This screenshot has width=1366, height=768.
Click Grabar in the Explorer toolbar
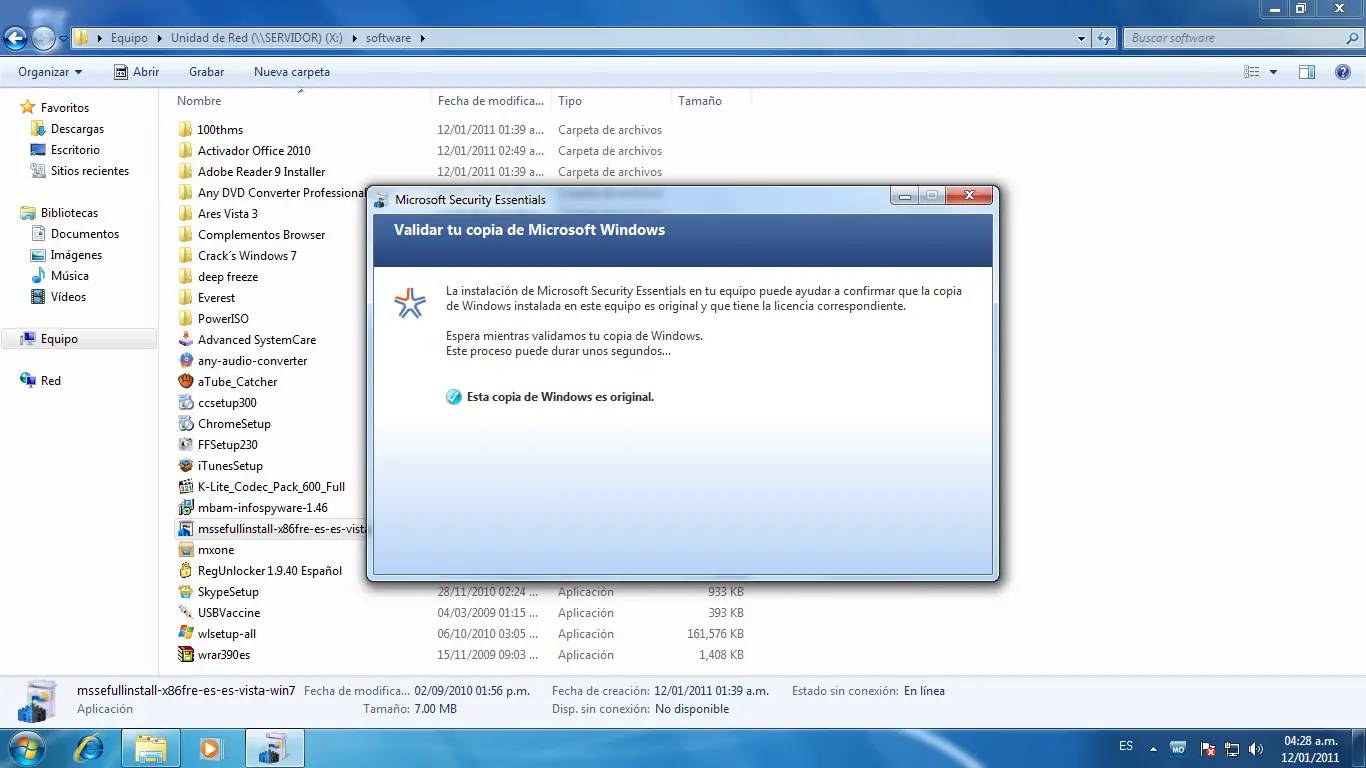(206, 72)
